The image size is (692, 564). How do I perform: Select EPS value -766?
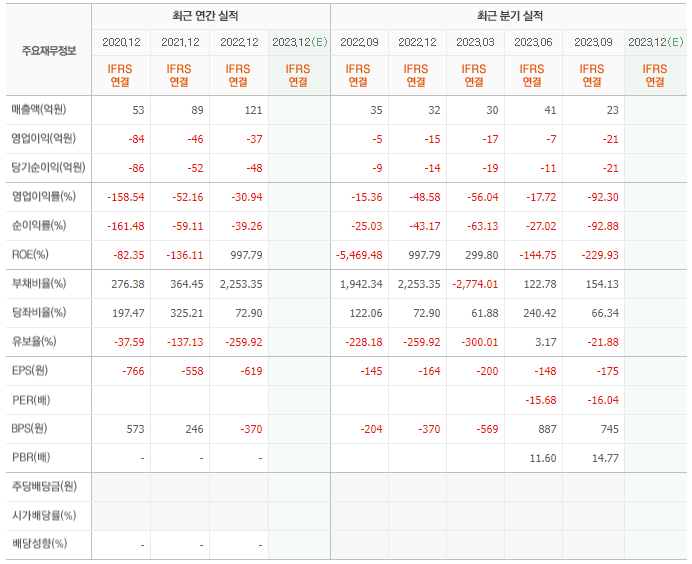[133, 371]
